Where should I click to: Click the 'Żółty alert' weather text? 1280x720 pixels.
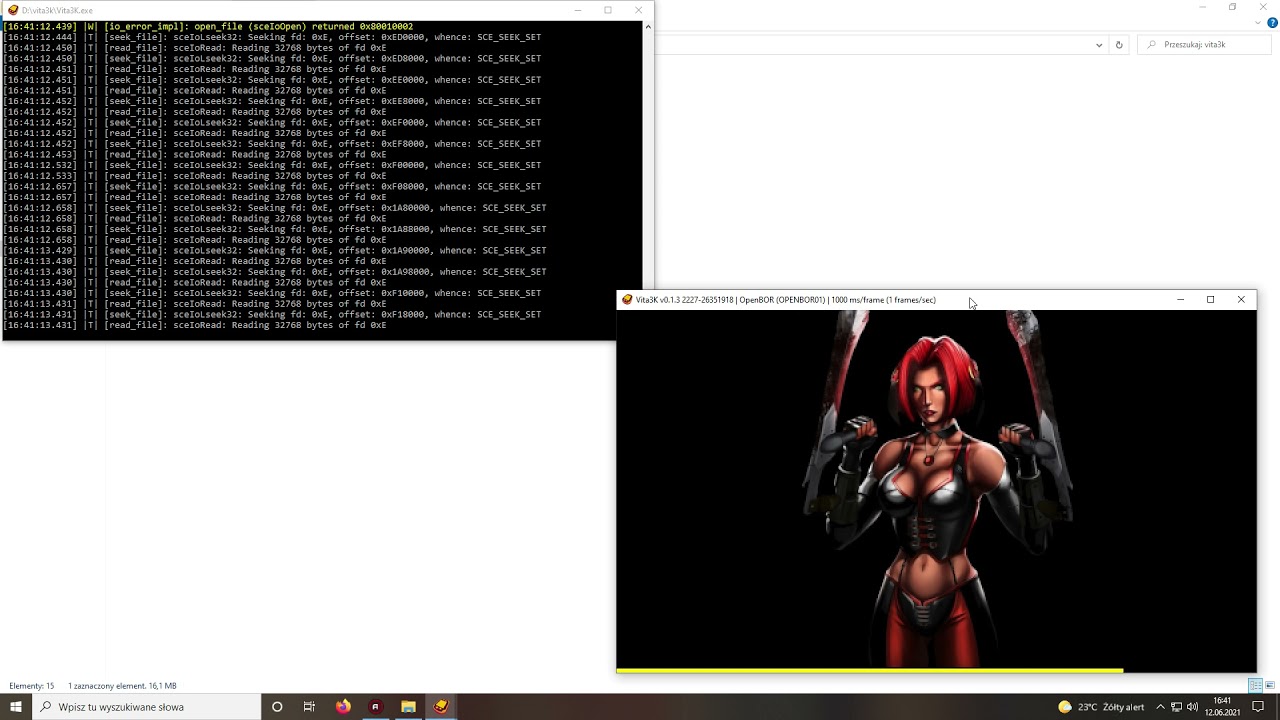(1123, 707)
